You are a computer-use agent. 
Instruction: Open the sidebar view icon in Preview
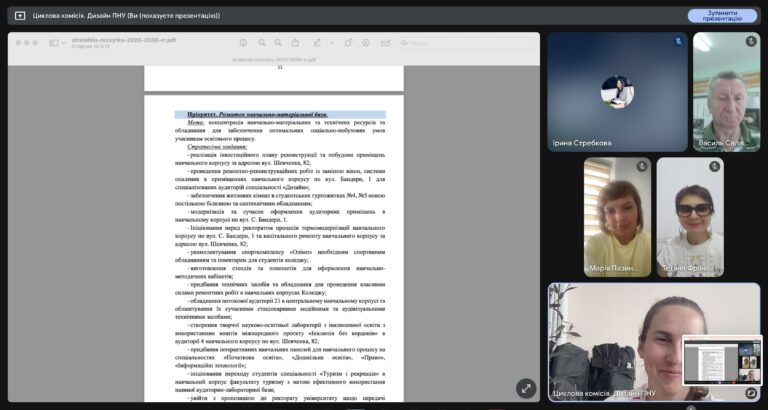tap(54, 43)
